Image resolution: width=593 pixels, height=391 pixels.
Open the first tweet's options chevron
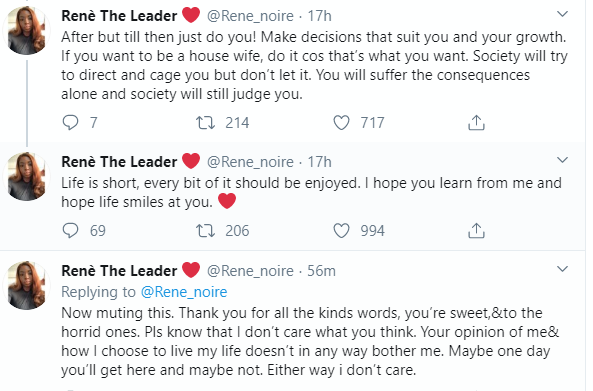tap(563, 14)
